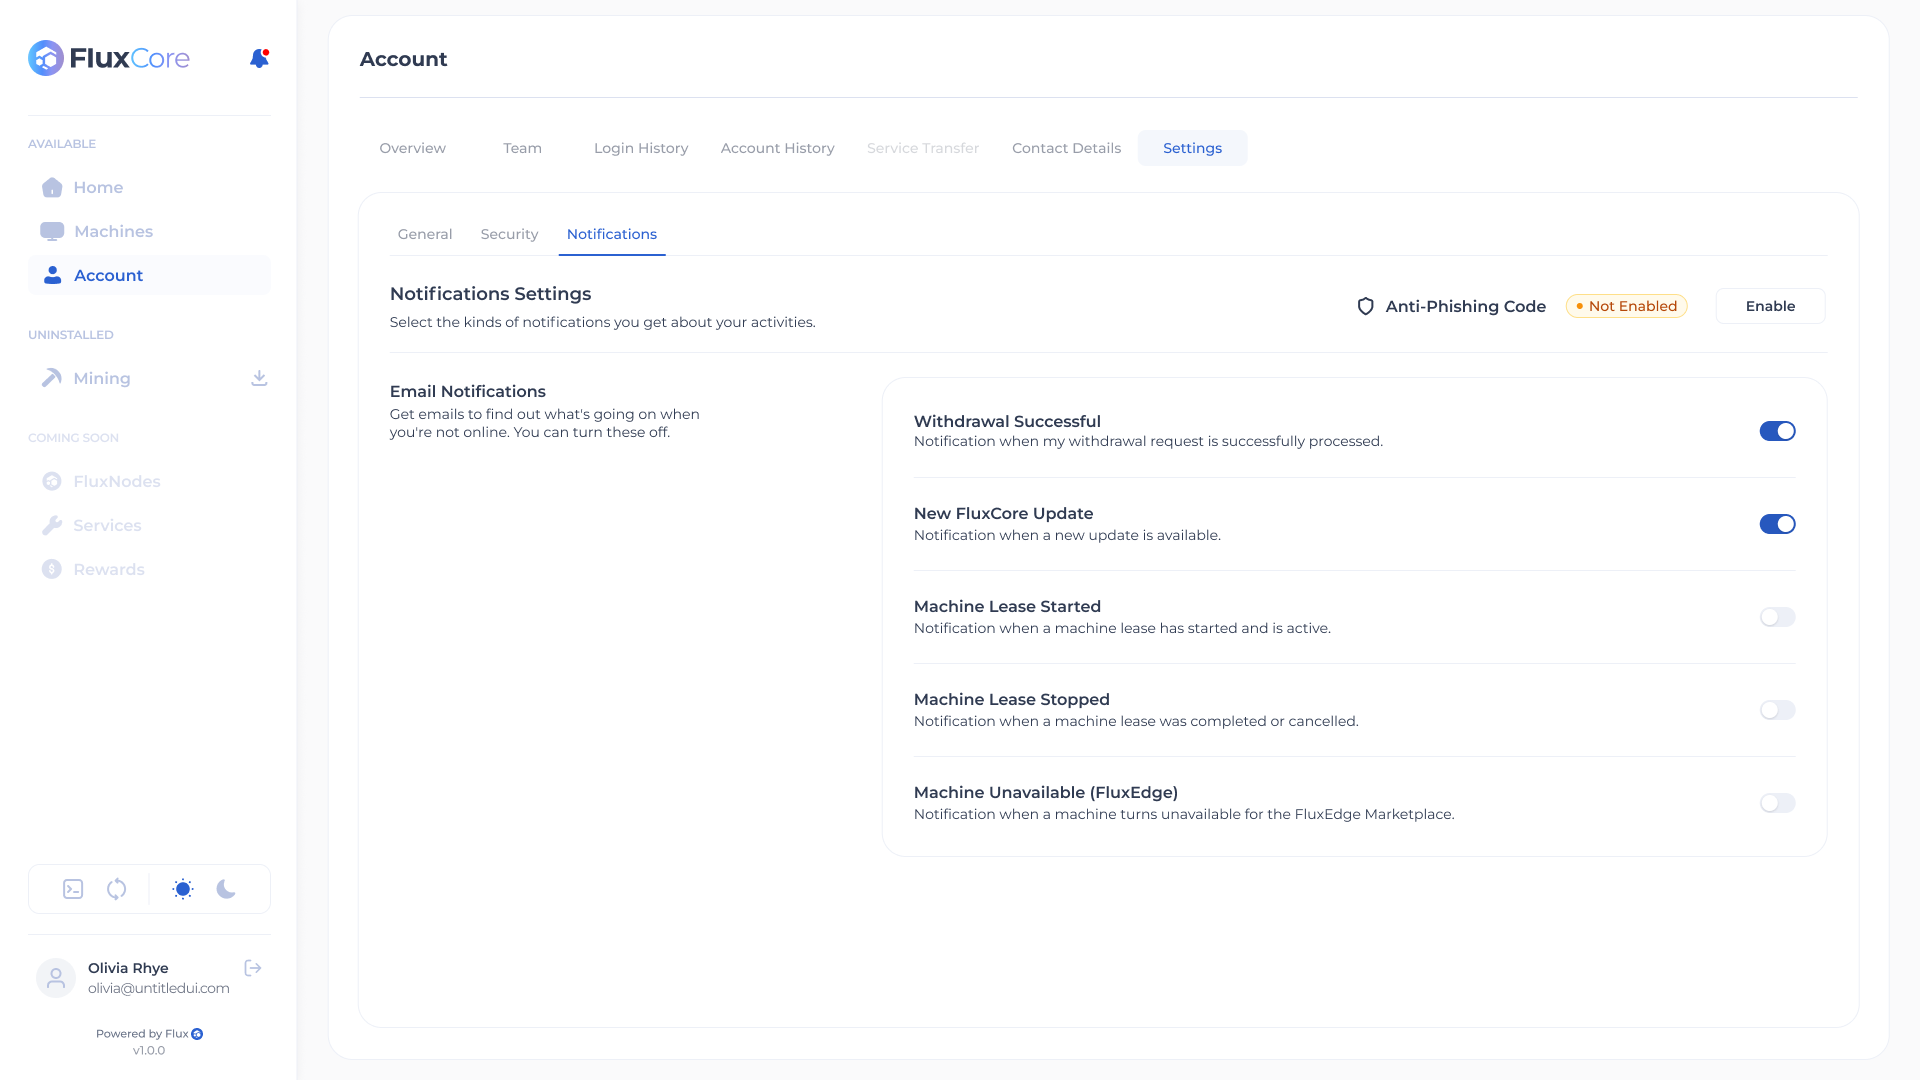Image resolution: width=1920 pixels, height=1080 pixels.
Task: Open the notifications bell icon
Action: click(x=259, y=58)
